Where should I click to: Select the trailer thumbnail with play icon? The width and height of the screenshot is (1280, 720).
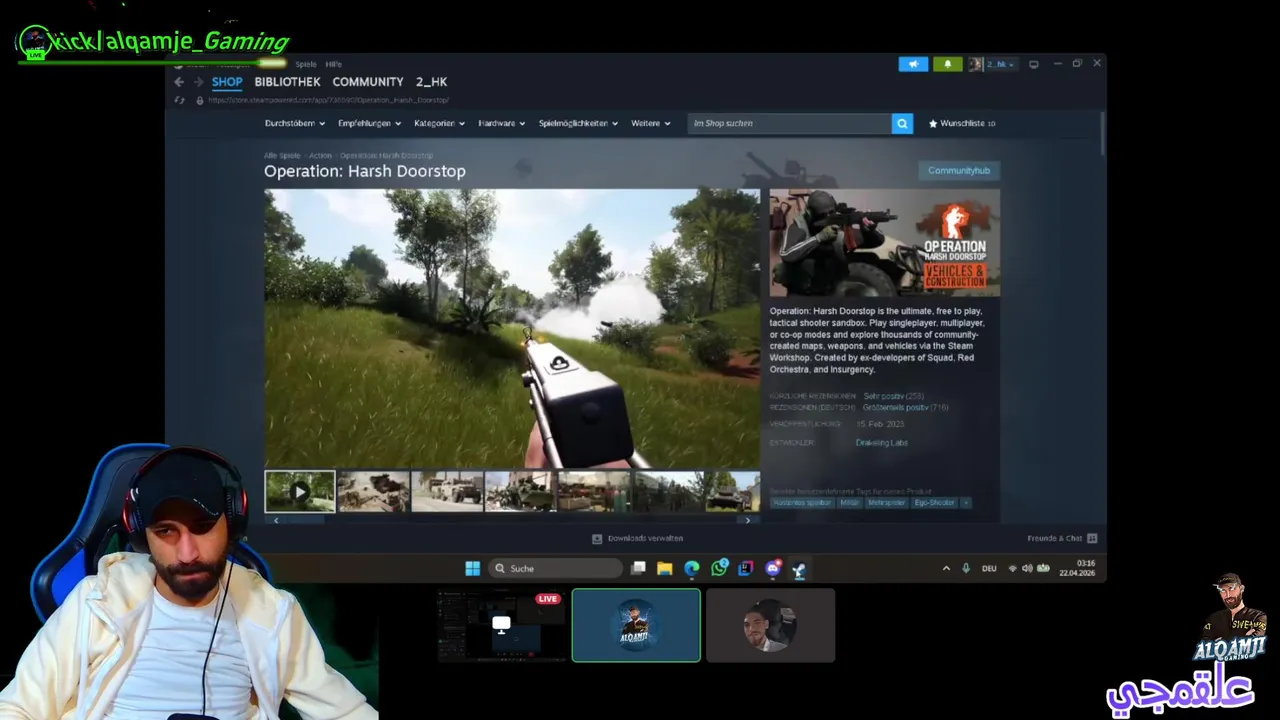pyautogui.click(x=300, y=491)
